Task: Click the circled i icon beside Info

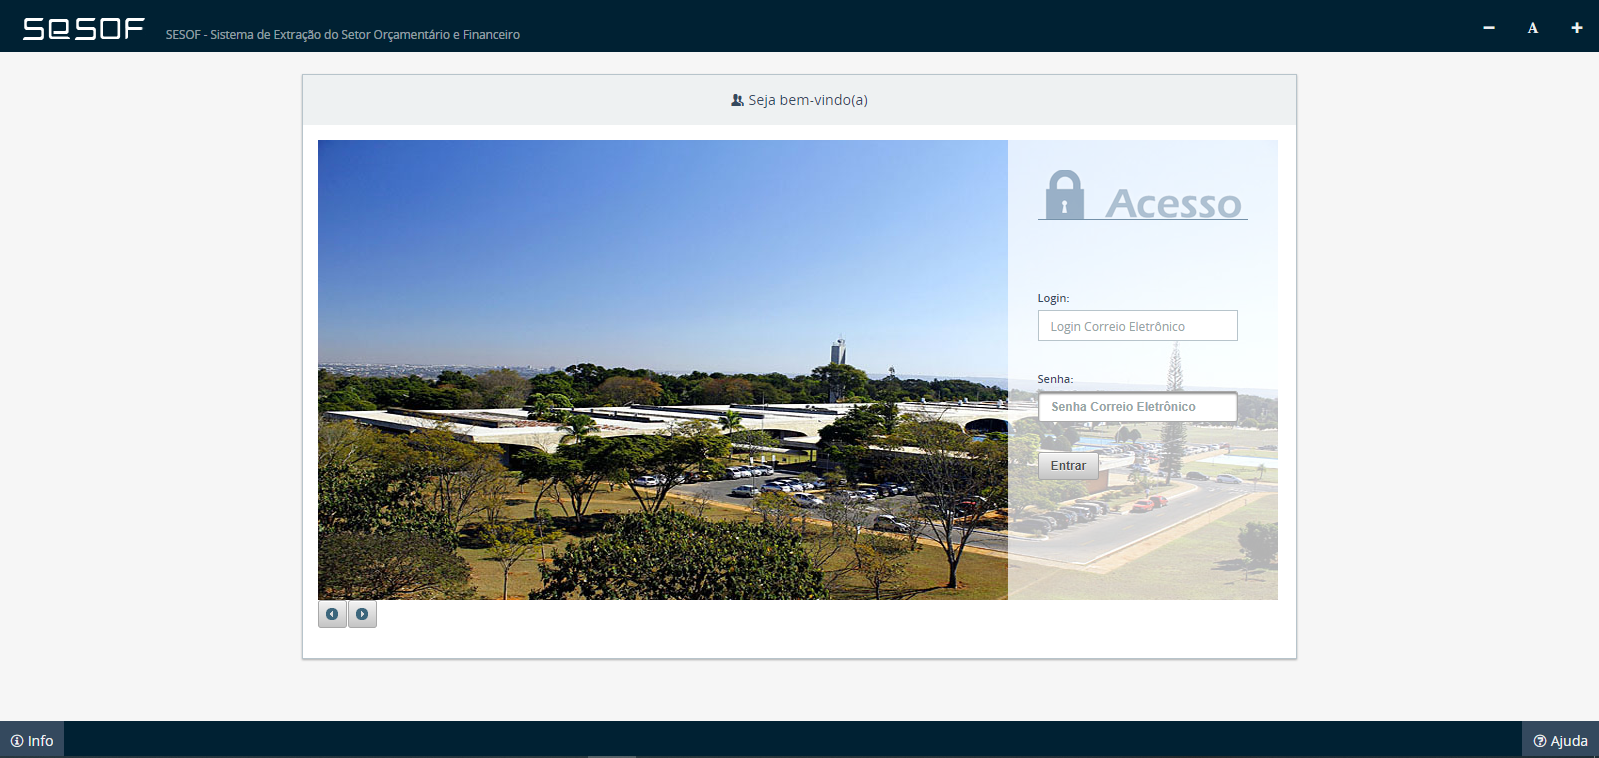Action: click(x=17, y=741)
